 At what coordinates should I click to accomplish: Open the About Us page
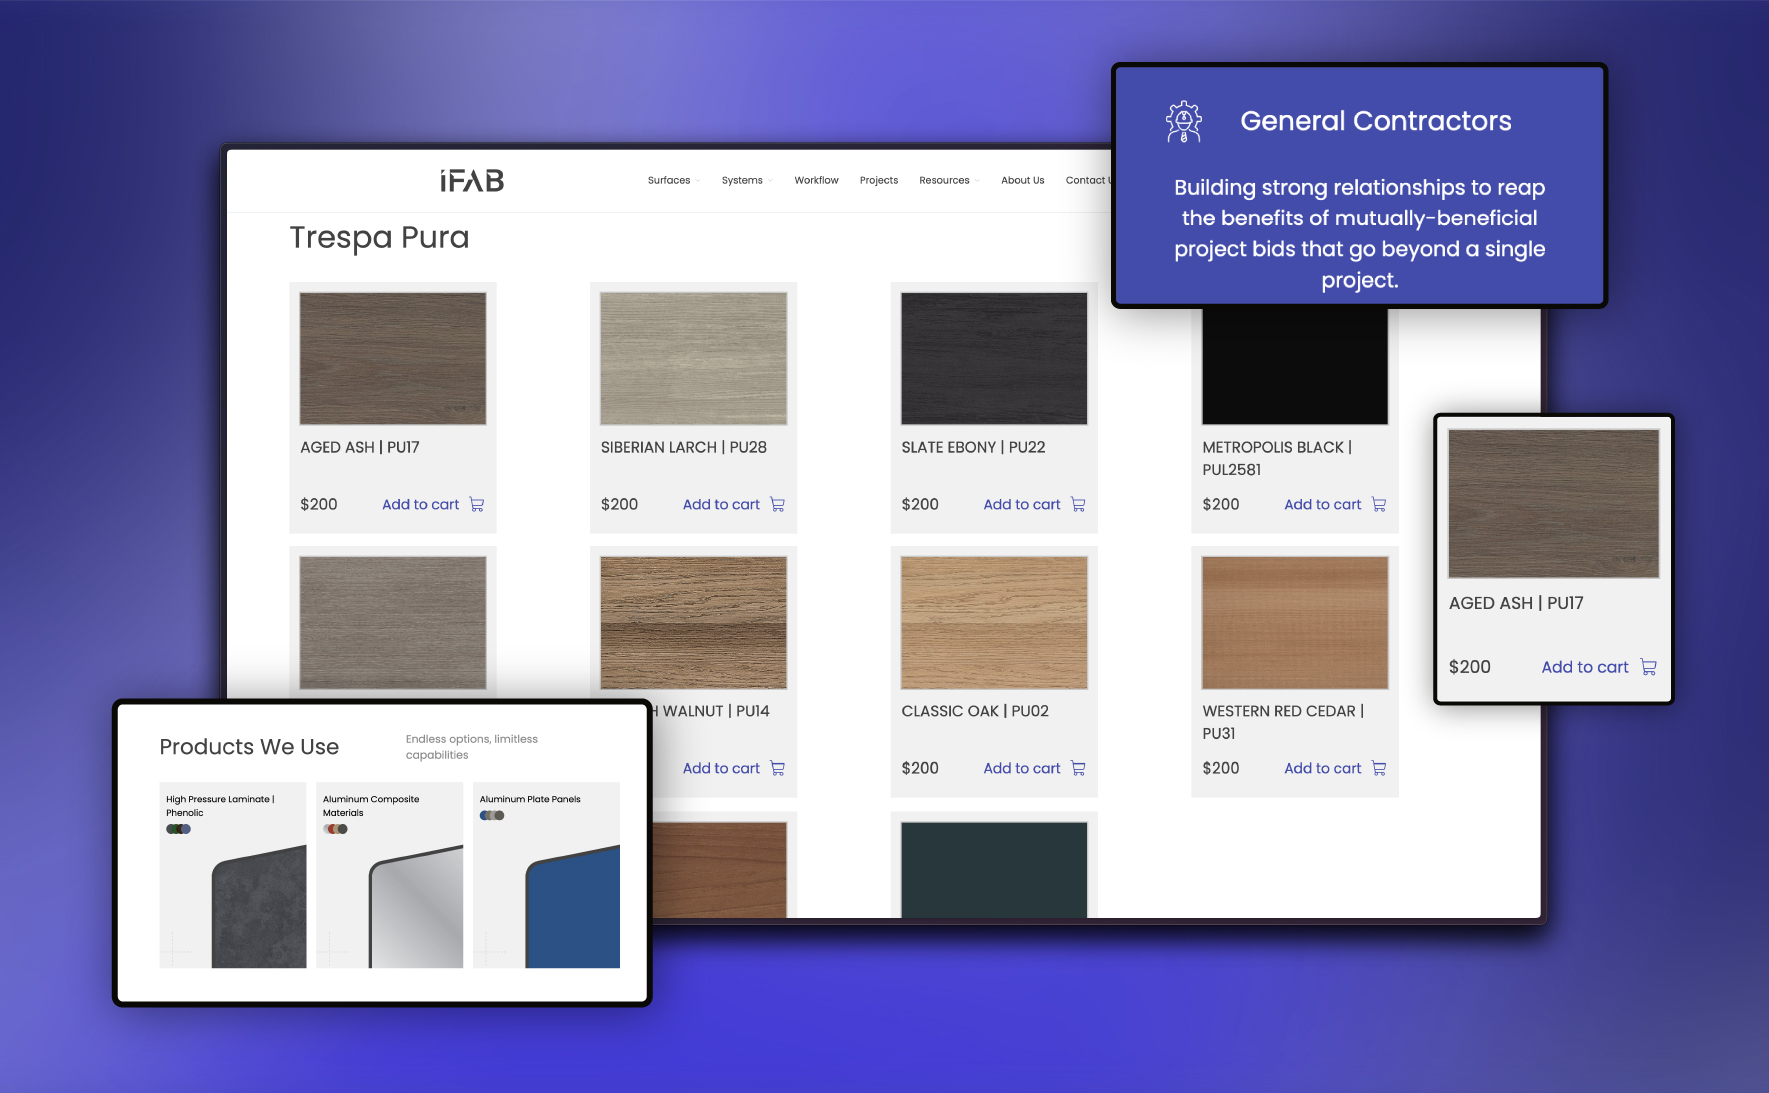tap(1022, 181)
